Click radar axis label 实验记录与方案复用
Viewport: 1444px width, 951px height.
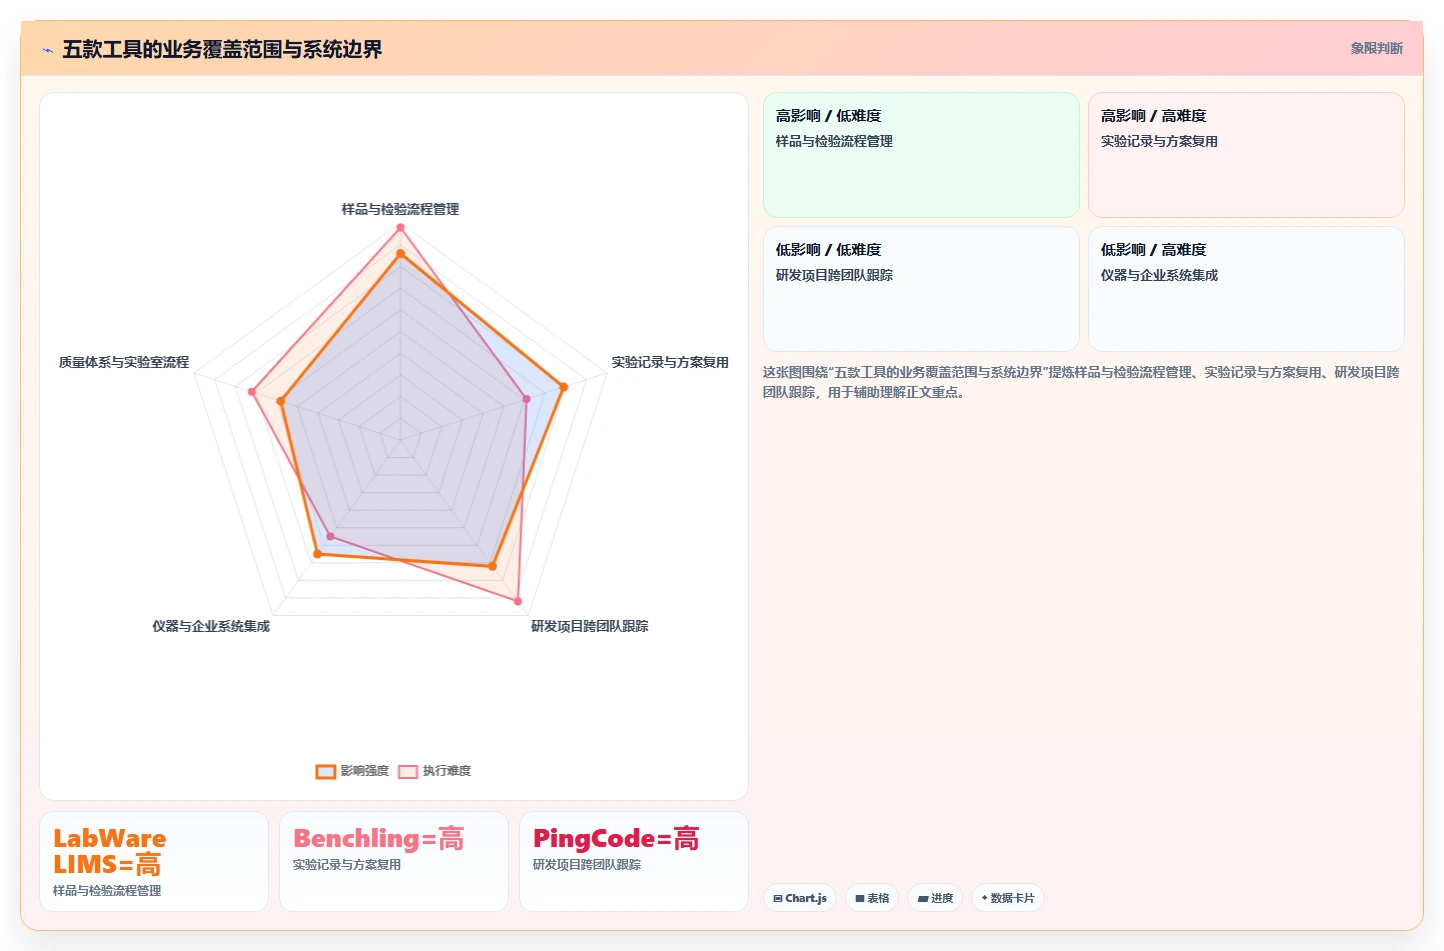tap(670, 362)
